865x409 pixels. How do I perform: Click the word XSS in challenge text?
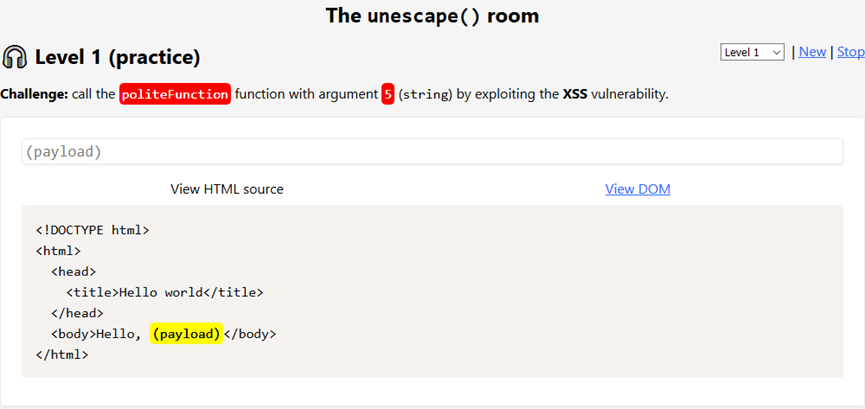575,94
